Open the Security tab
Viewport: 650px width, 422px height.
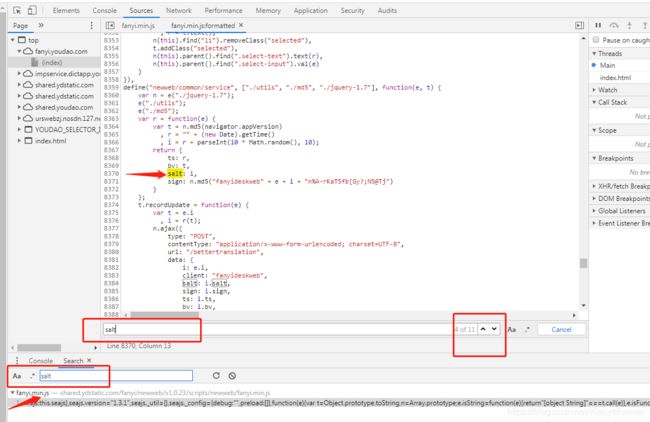352,11
